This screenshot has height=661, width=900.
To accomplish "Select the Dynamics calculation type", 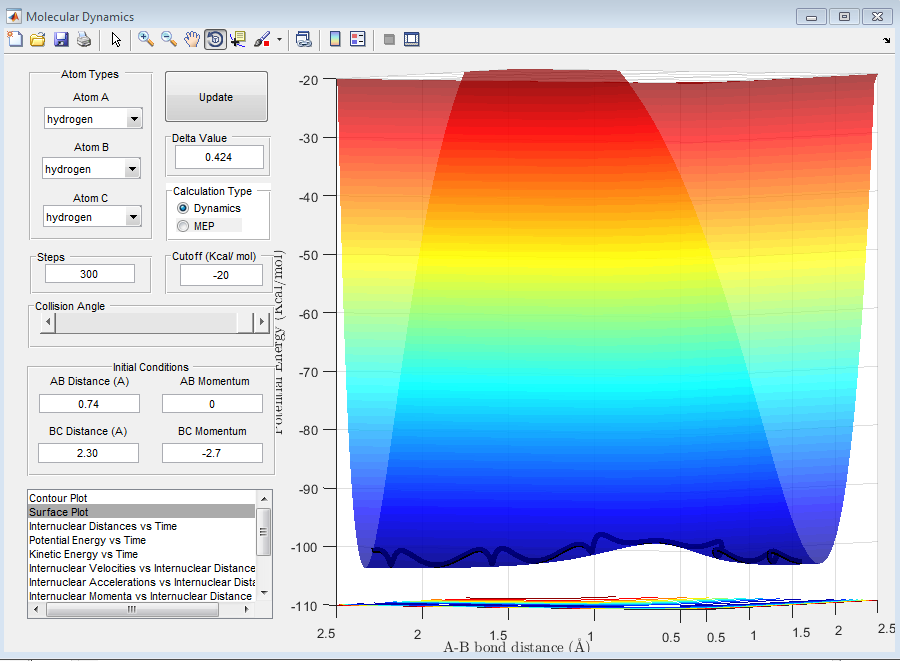I will coord(183,208).
